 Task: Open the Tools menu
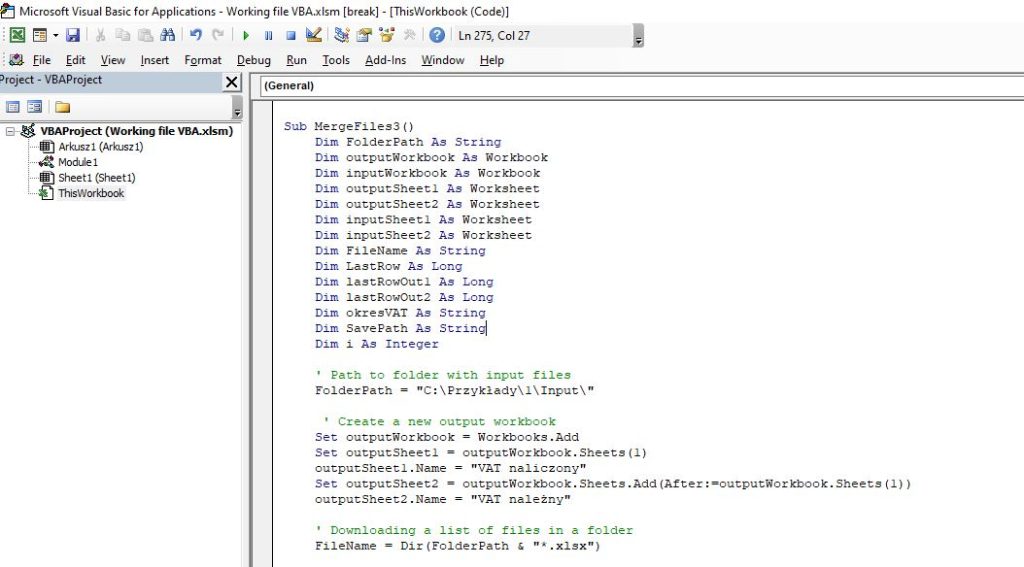point(336,60)
